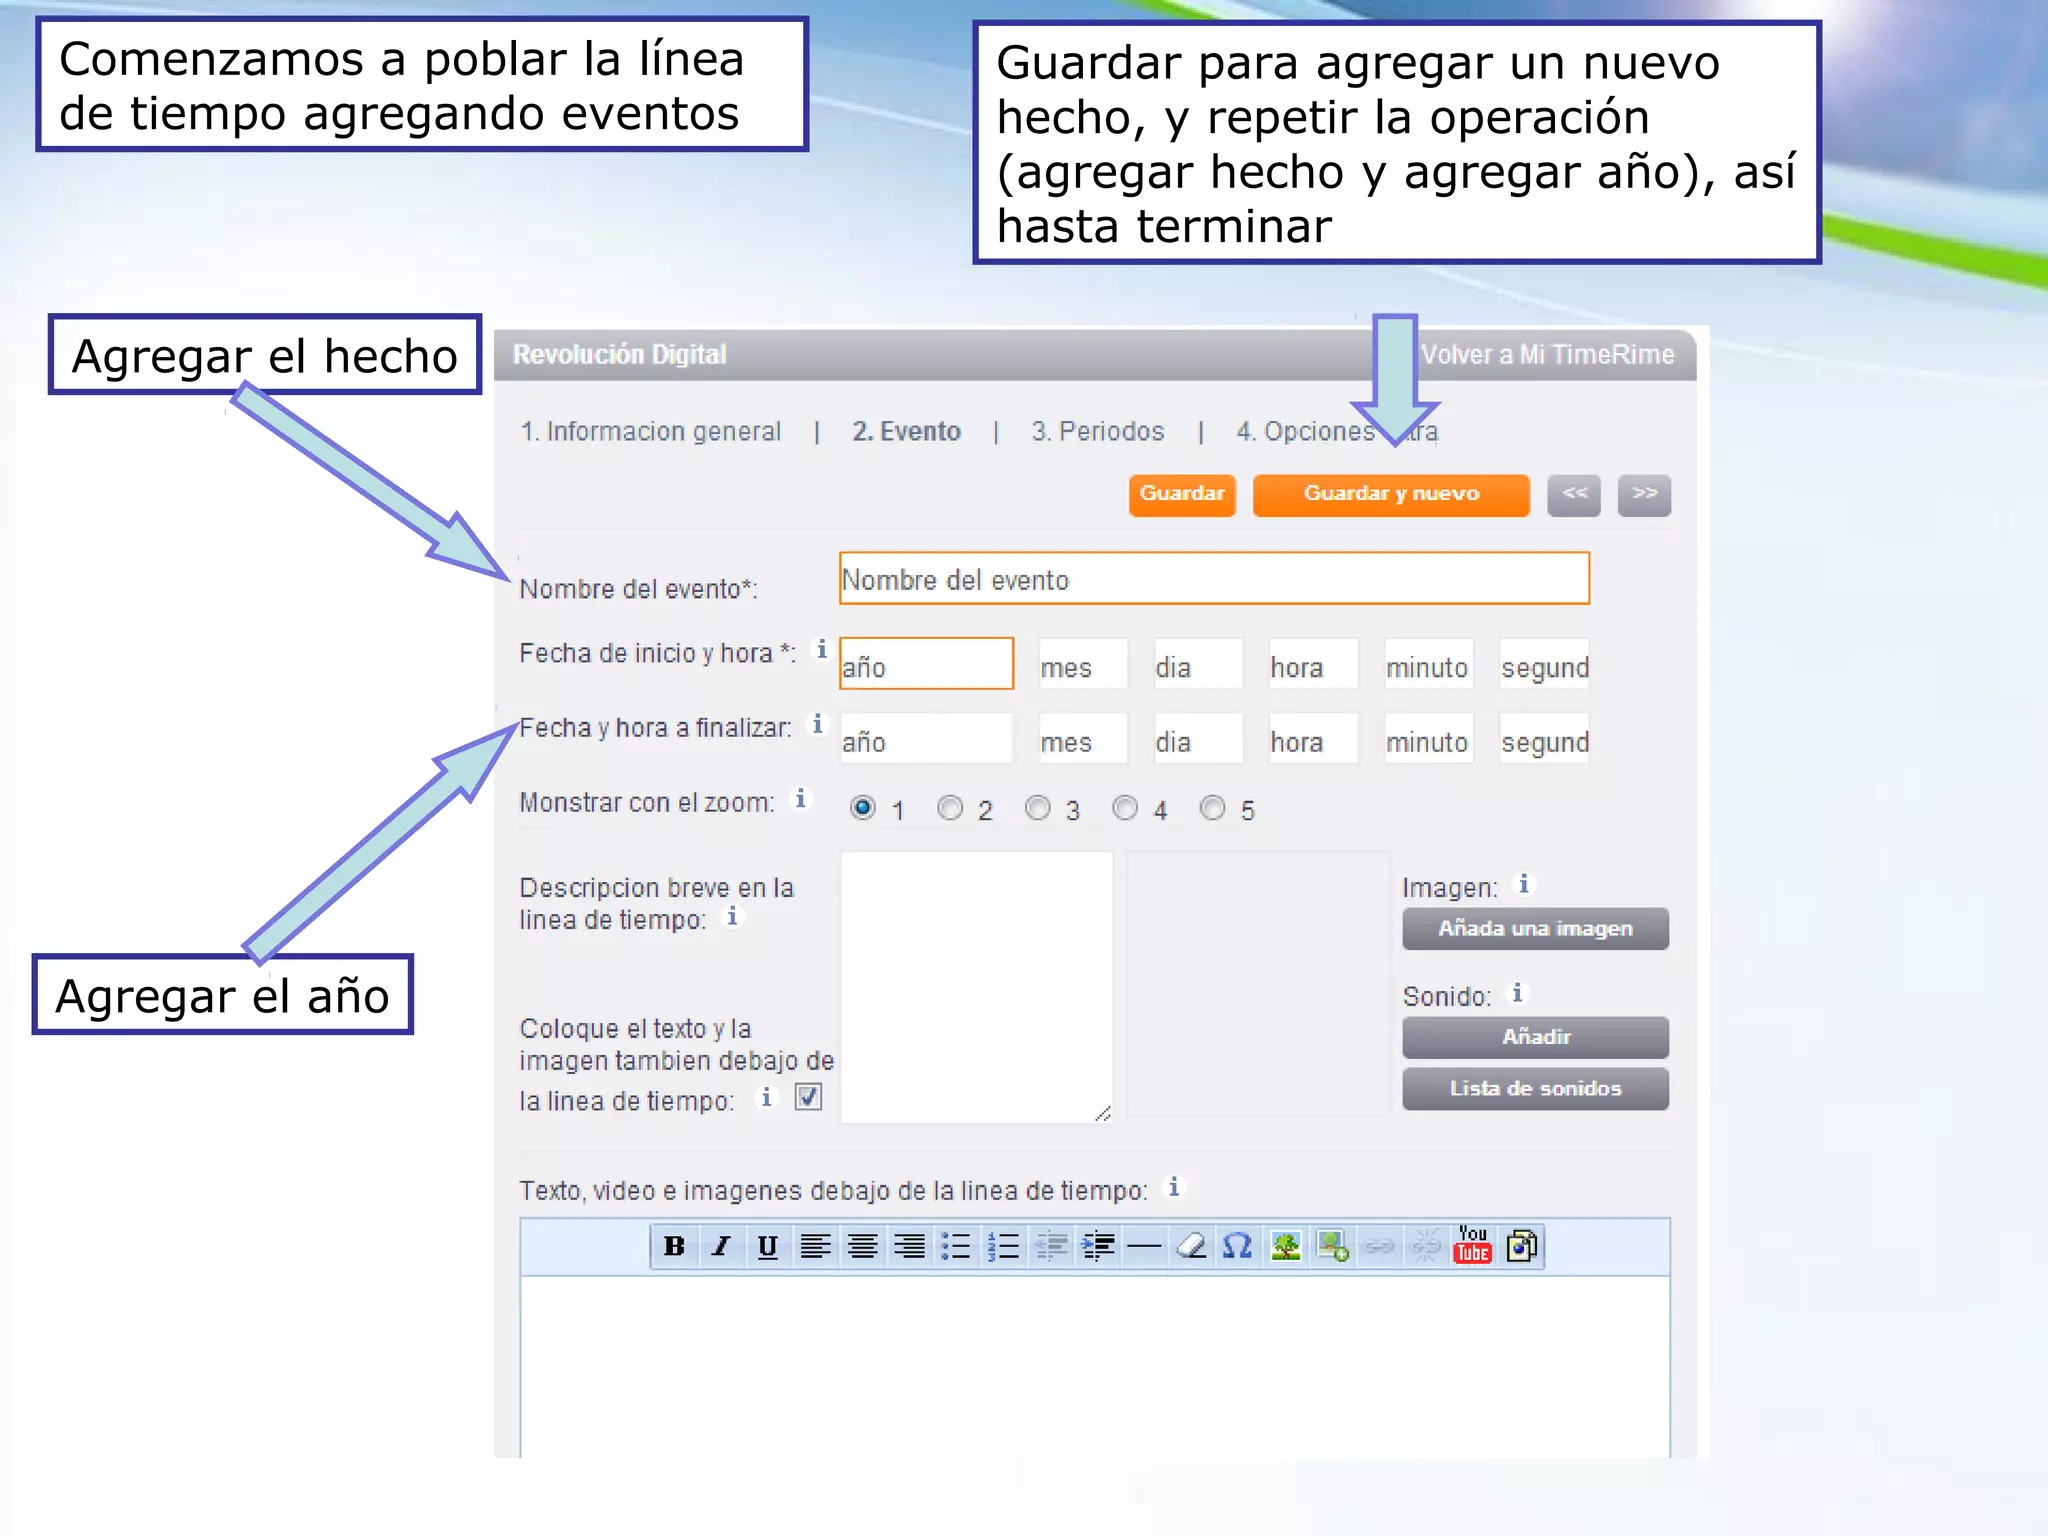The width and height of the screenshot is (2048, 1536).
Task: Insert a numbered list
Action: (x=1003, y=1246)
